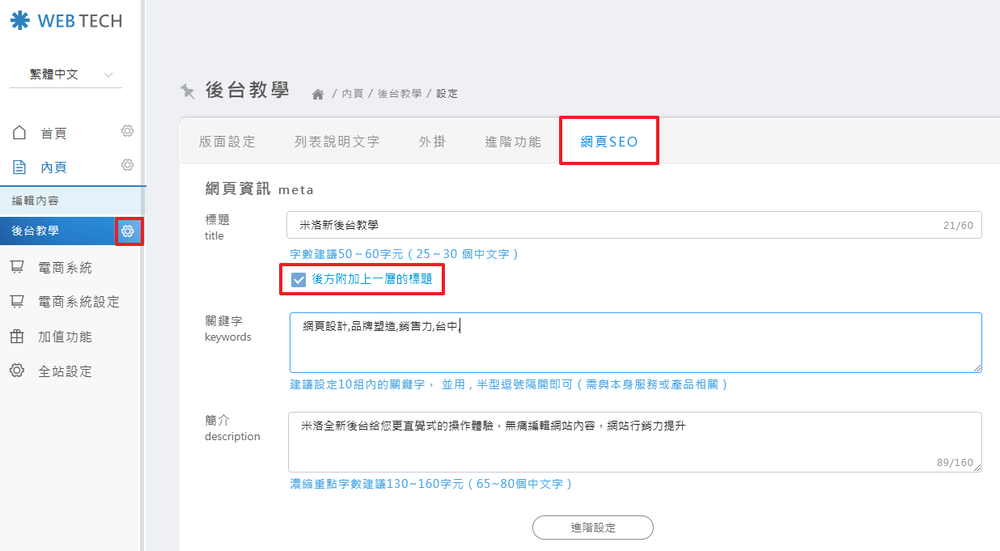Uncheck 後方附加上一層的標題 checkbox
The width and height of the screenshot is (1000, 551).
298,280
